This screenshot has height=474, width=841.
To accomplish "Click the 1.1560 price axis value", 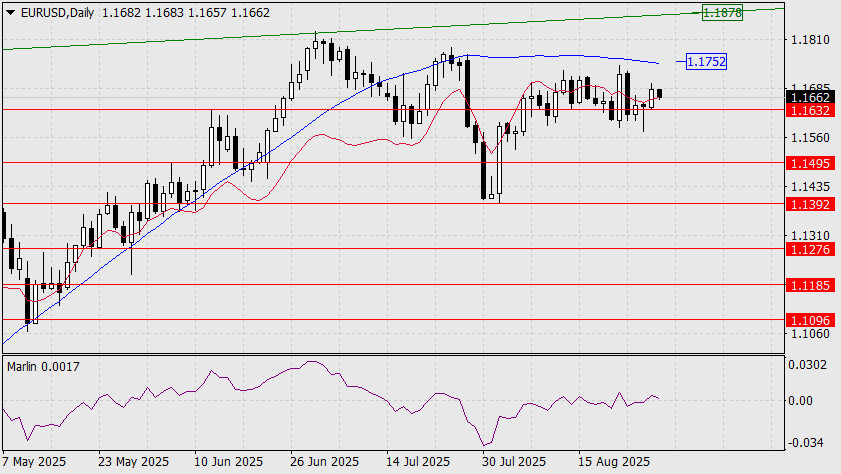I will [x=810, y=138].
